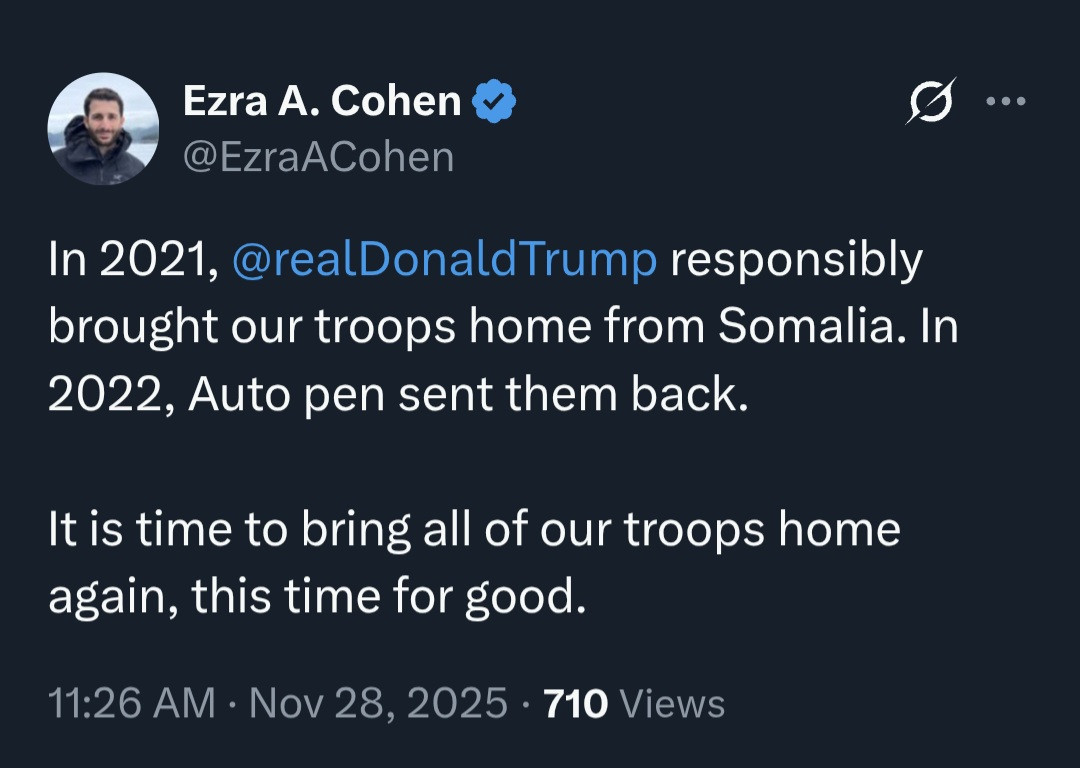Click the display name Ezra A. Cohen
Image resolution: width=1080 pixels, height=768 pixels.
(322, 101)
